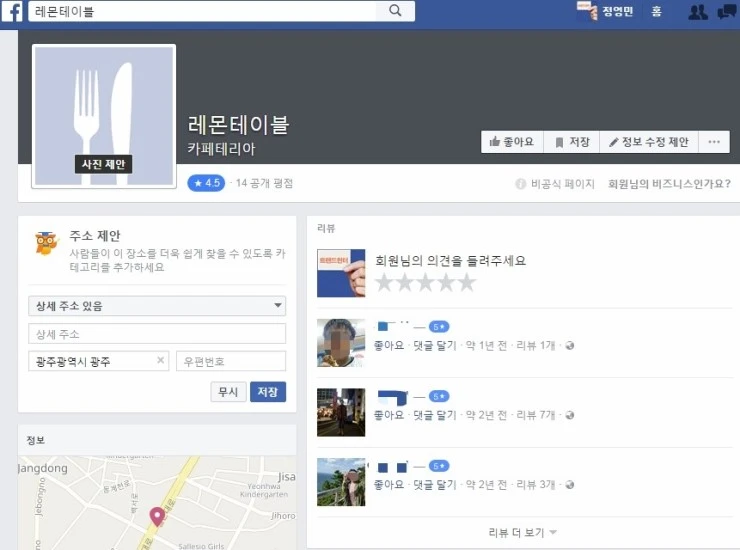740x550 pixels.
Task: Click globe privacy icon on 리뷰 1개 review
Action: click(570, 346)
